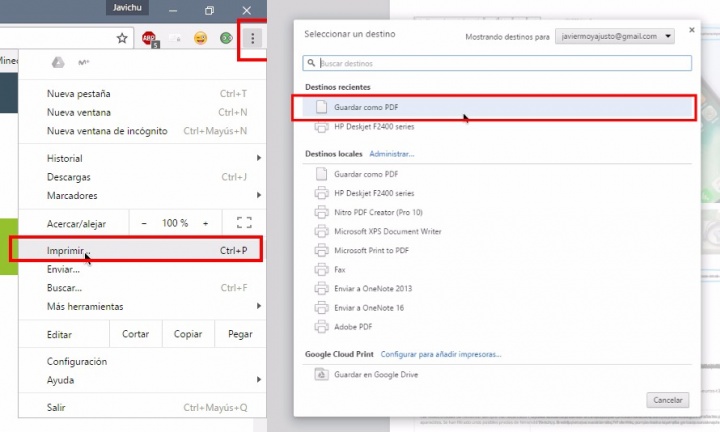Open the Adblock Plus extension icon
Screen dimensions: 720x432
149,39
